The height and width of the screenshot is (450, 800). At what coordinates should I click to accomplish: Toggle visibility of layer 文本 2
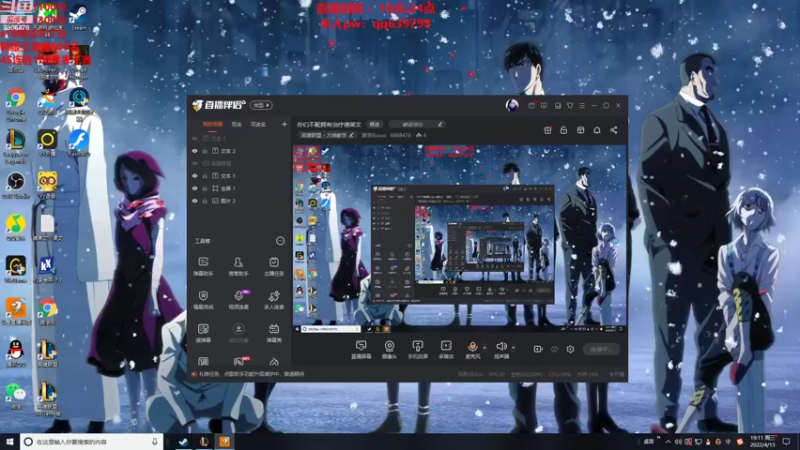[x=194, y=151]
